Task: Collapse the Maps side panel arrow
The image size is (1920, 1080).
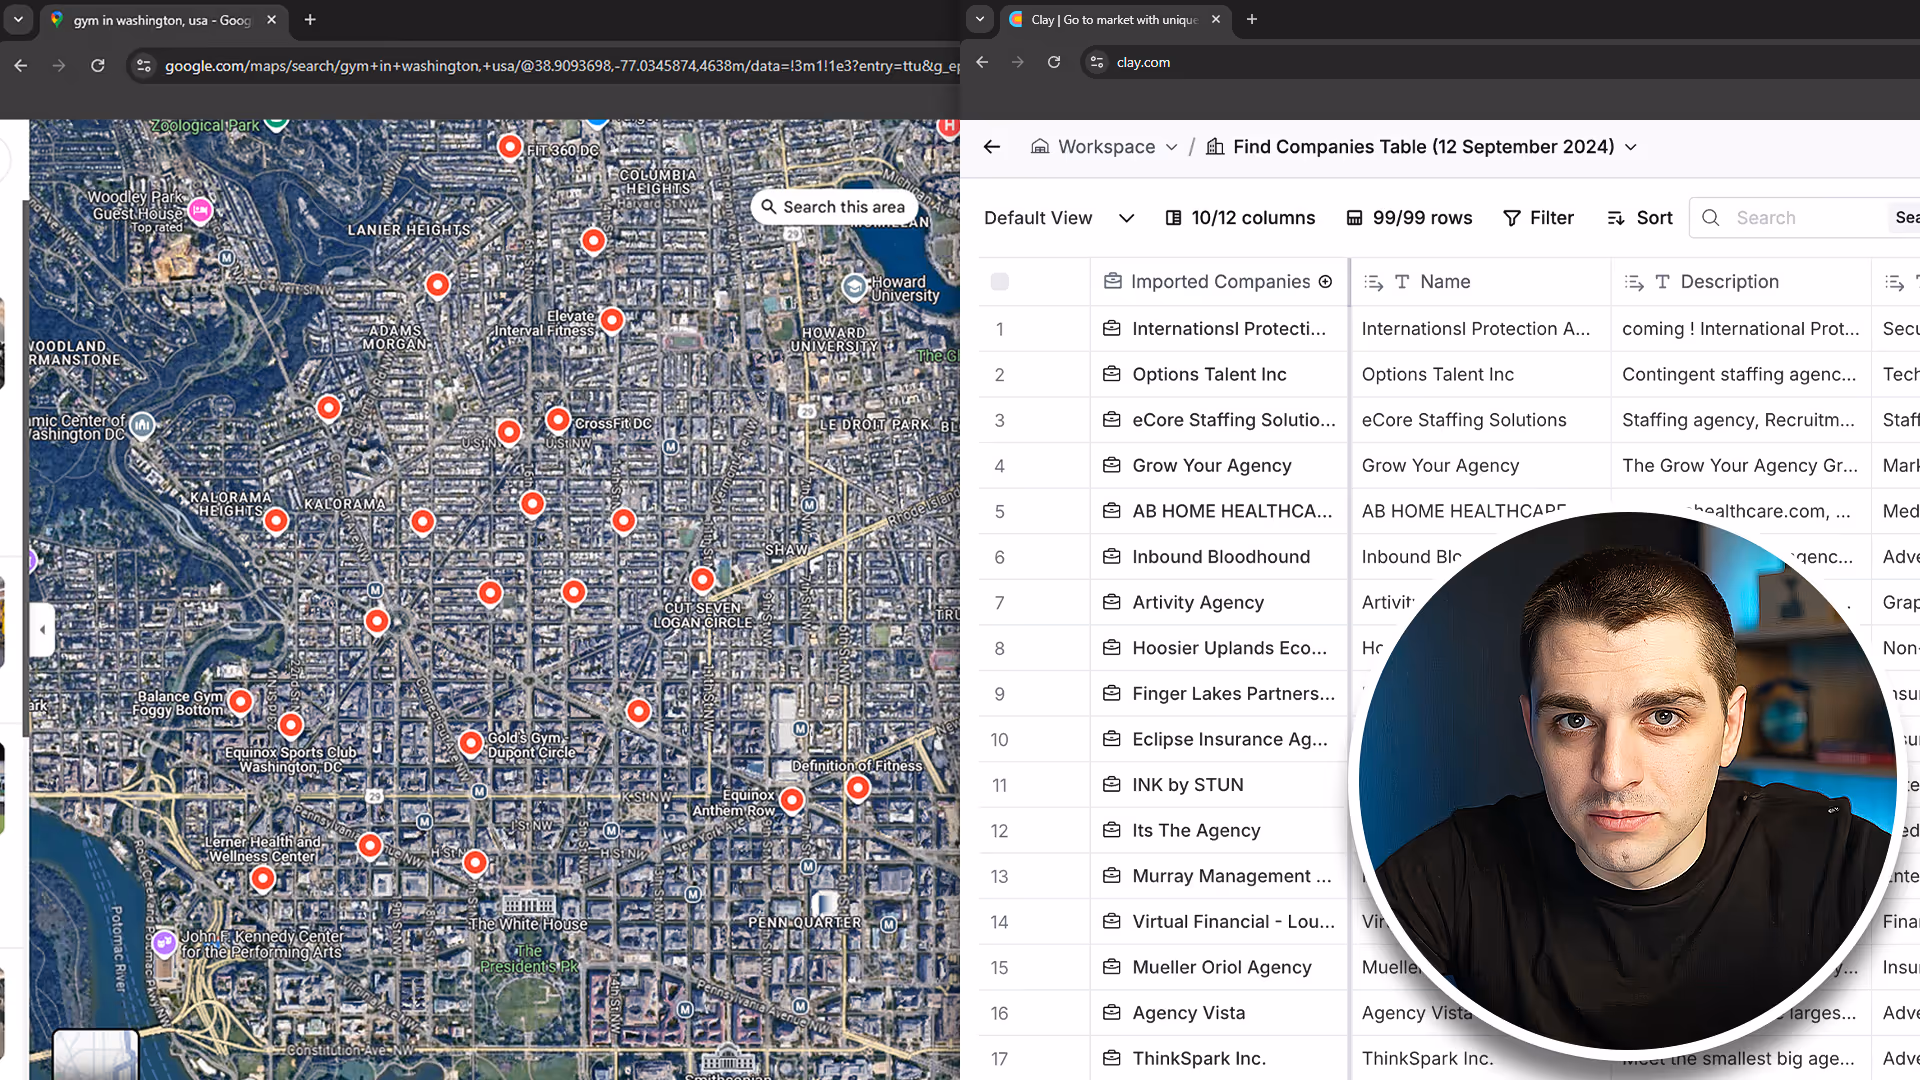Action: 42,630
